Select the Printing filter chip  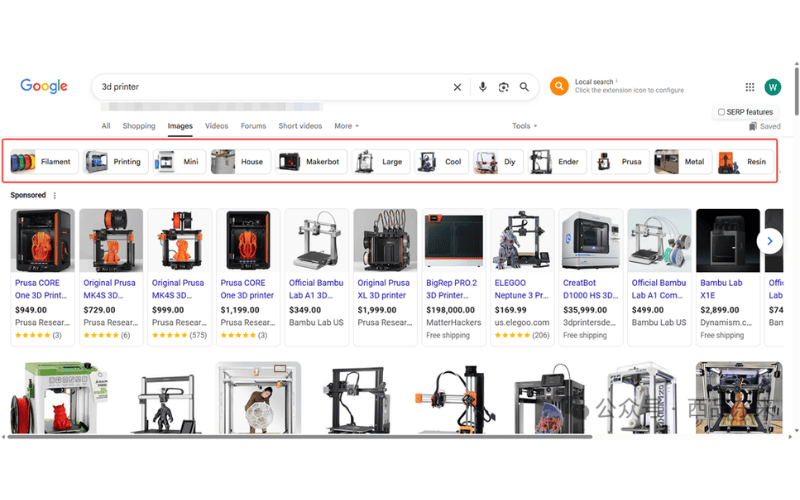click(116, 162)
